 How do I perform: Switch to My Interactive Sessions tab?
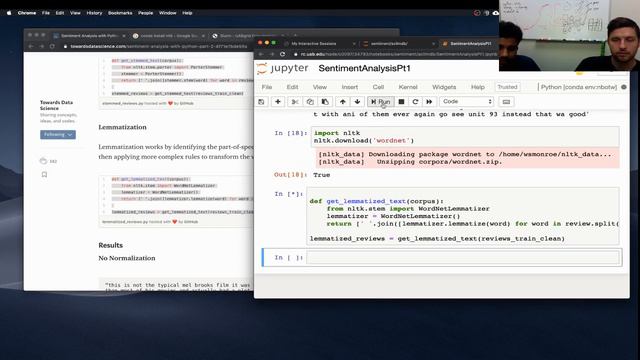tap(313, 44)
